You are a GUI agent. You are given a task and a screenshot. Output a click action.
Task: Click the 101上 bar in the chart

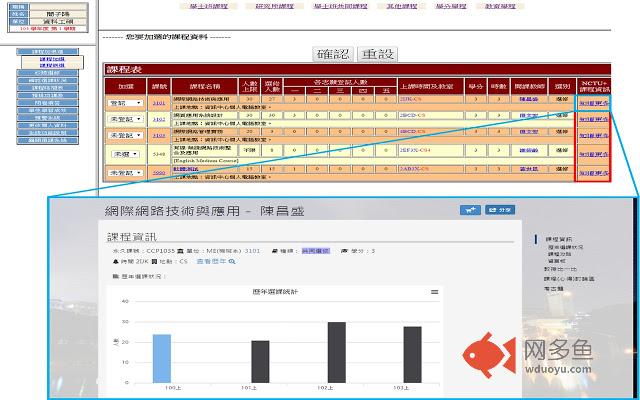[260, 362]
